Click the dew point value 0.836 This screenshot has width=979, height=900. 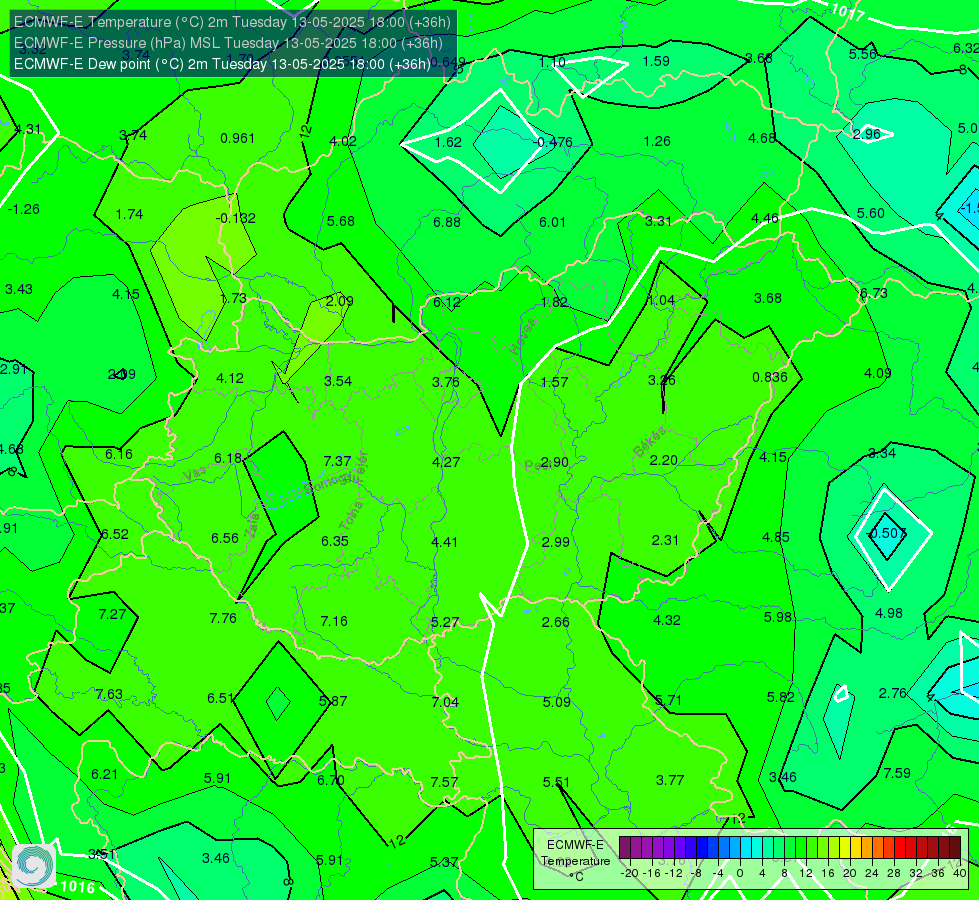(x=770, y=377)
